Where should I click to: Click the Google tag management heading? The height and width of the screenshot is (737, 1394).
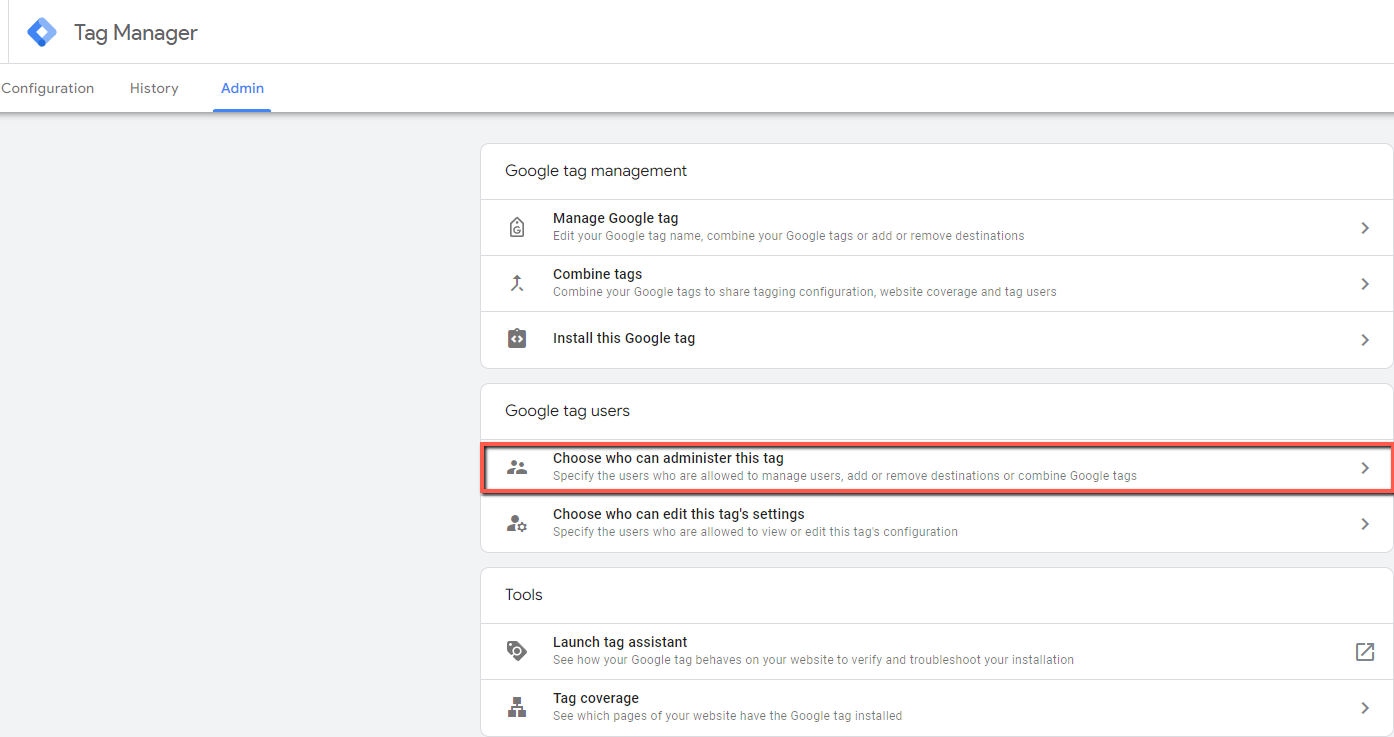[x=596, y=171]
